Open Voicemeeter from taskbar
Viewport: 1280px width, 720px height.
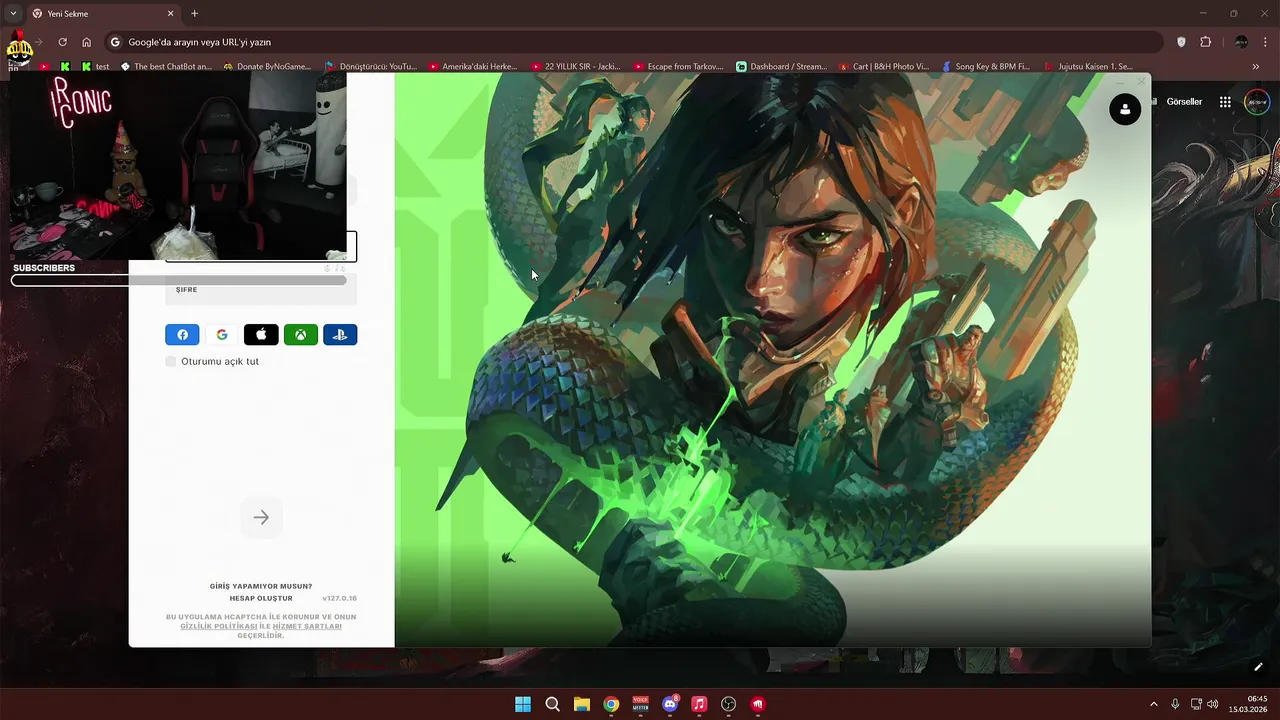(x=641, y=704)
